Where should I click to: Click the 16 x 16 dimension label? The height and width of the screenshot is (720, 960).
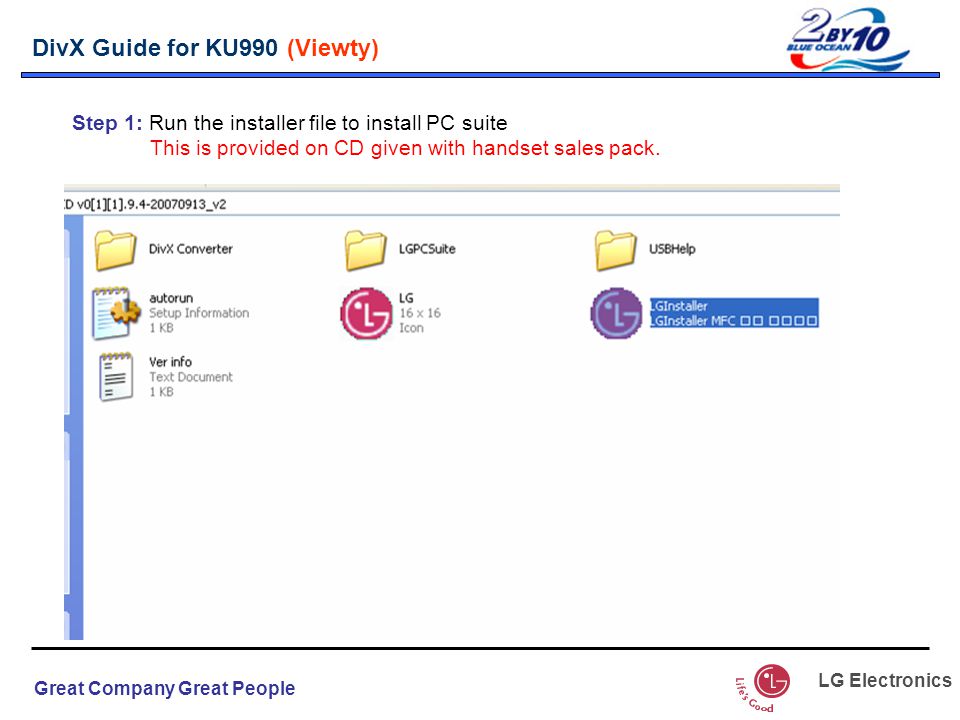[419, 313]
